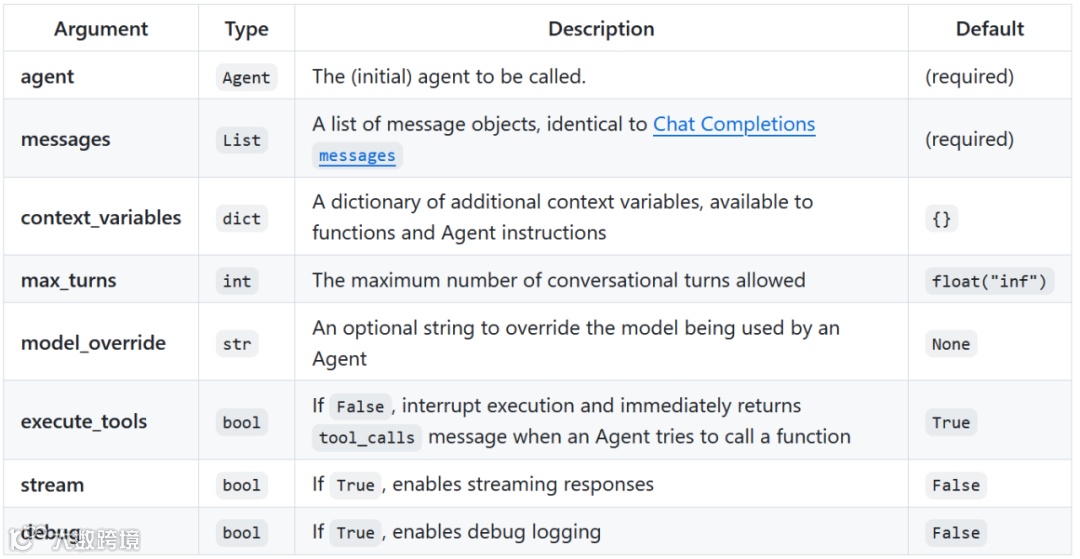Image resolution: width=1080 pixels, height=559 pixels.
Task: Click the Default column header
Action: tap(989, 29)
